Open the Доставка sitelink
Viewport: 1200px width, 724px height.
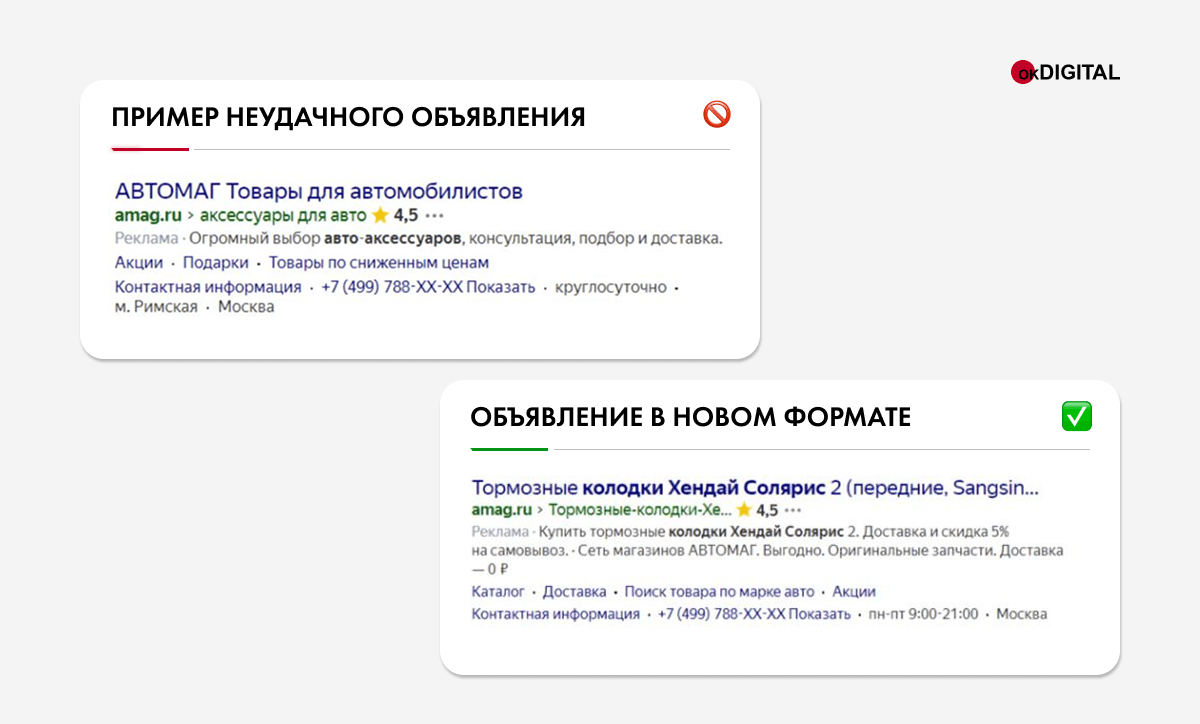(x=575, y=592)
